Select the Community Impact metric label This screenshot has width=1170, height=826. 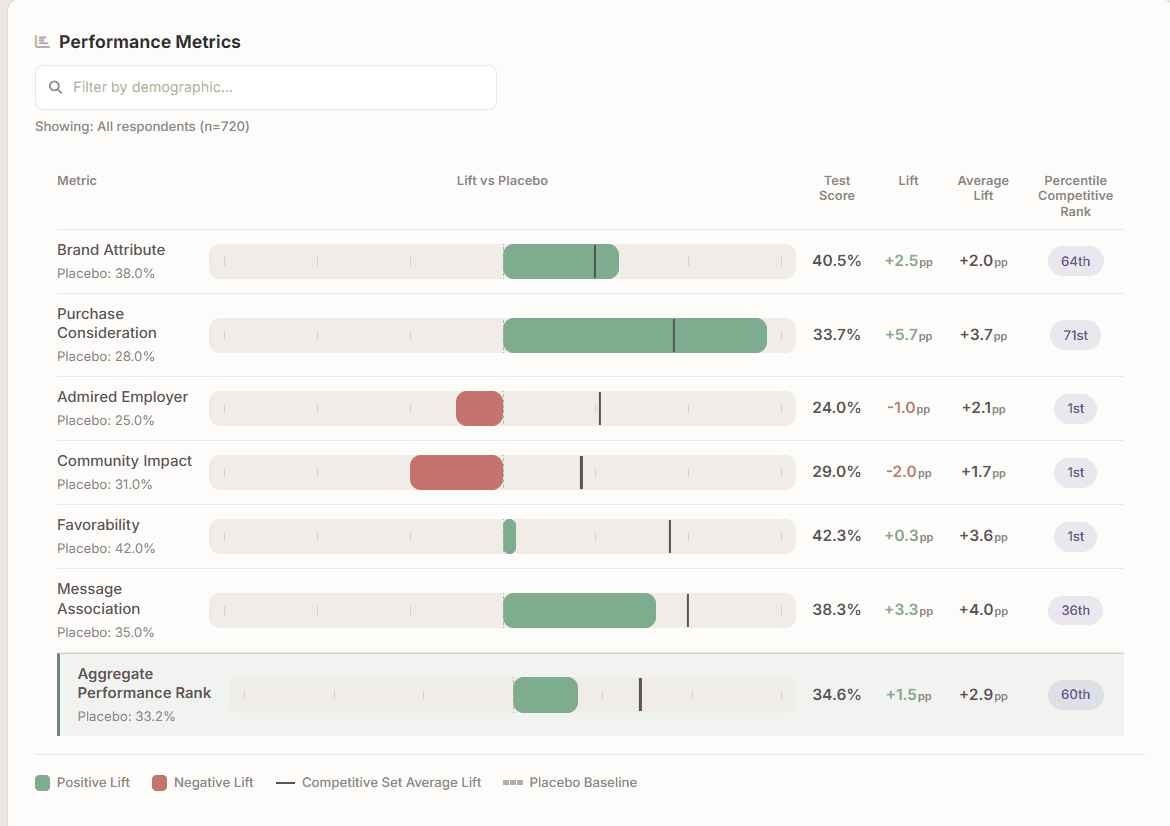(125, 461)
